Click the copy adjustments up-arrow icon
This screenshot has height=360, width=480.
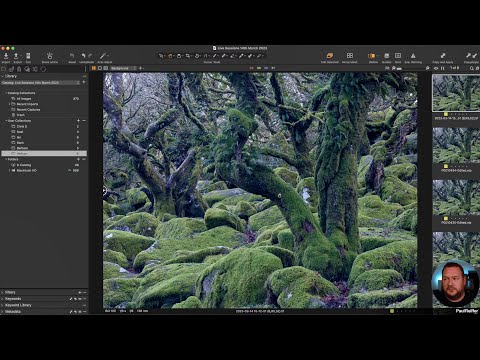pyautogui.click(x=468, y=56)
